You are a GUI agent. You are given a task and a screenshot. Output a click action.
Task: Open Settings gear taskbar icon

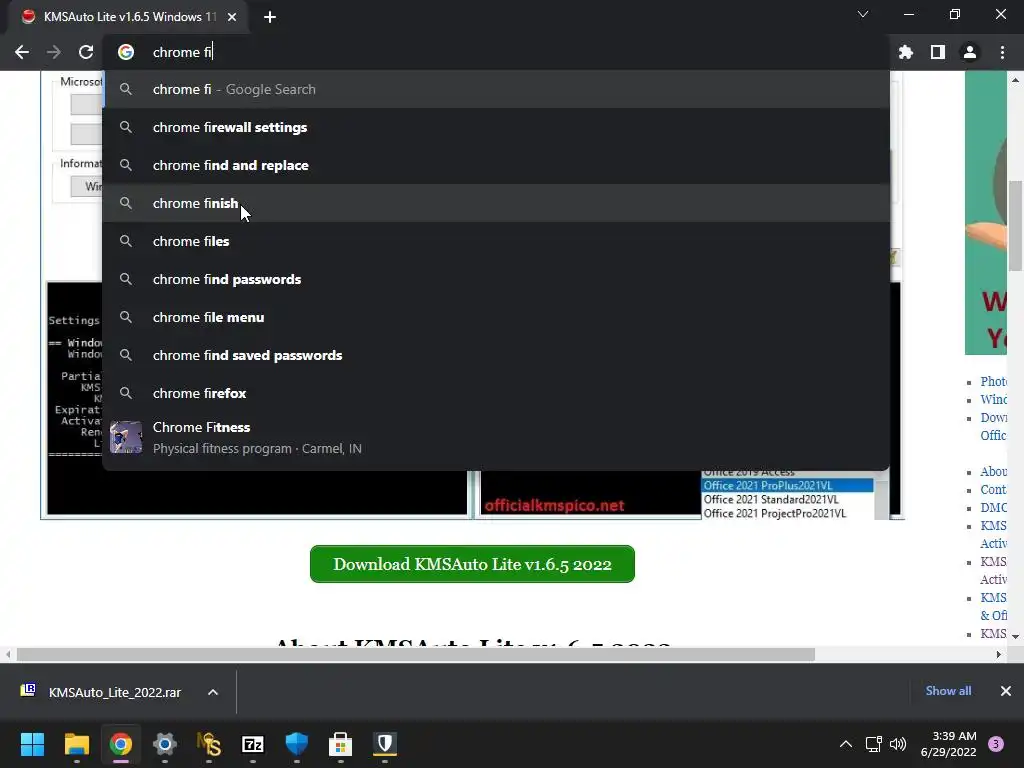[x=165, y=744]
